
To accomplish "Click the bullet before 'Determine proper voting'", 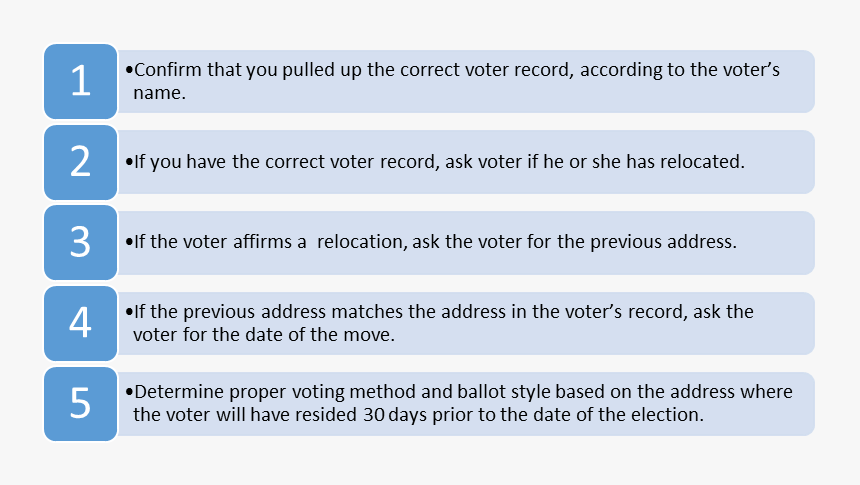I will 129,392.
